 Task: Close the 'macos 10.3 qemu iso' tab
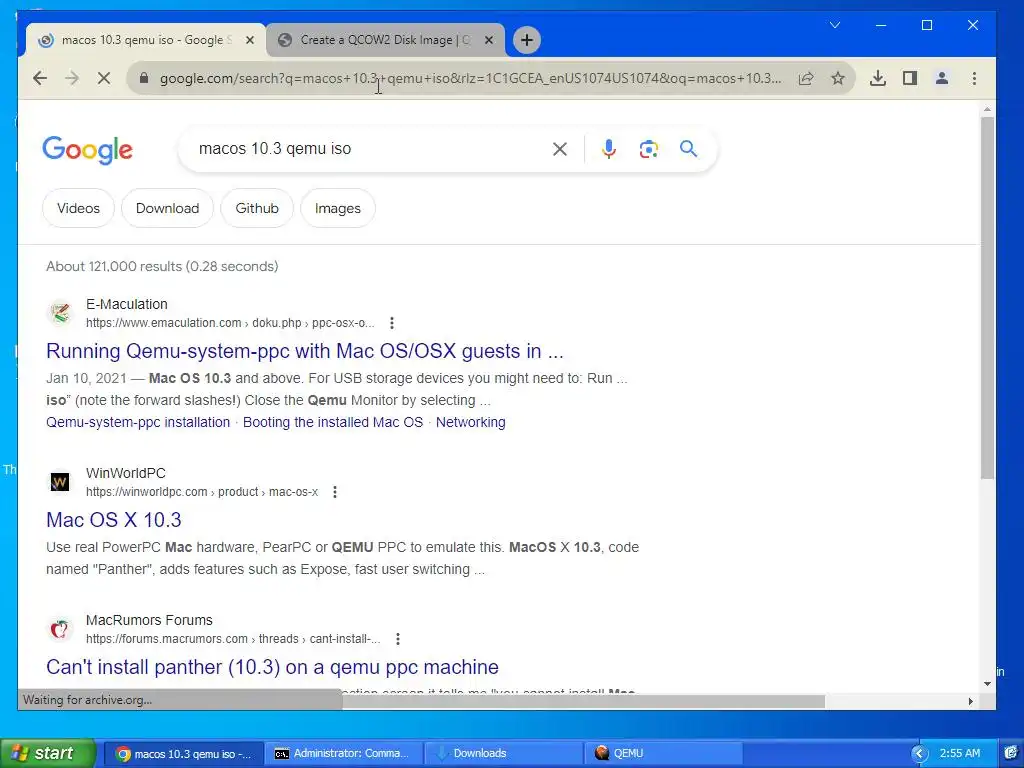click(x=249, y=40)
